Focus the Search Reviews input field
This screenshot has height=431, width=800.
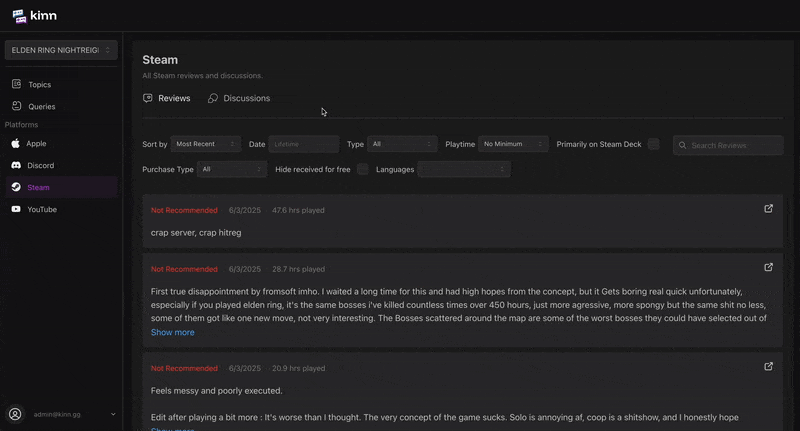coord(728,145)
